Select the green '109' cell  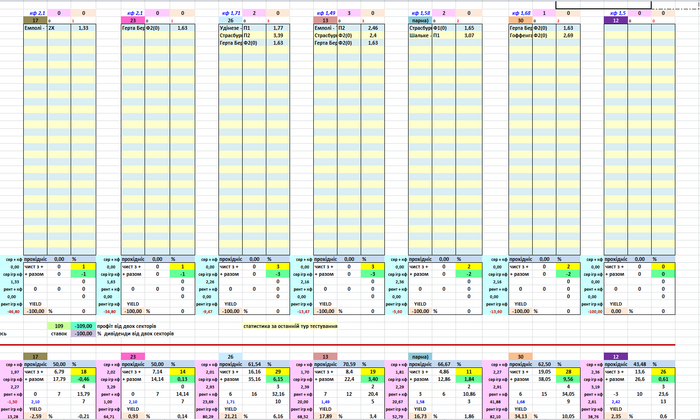tap(59, 326)
